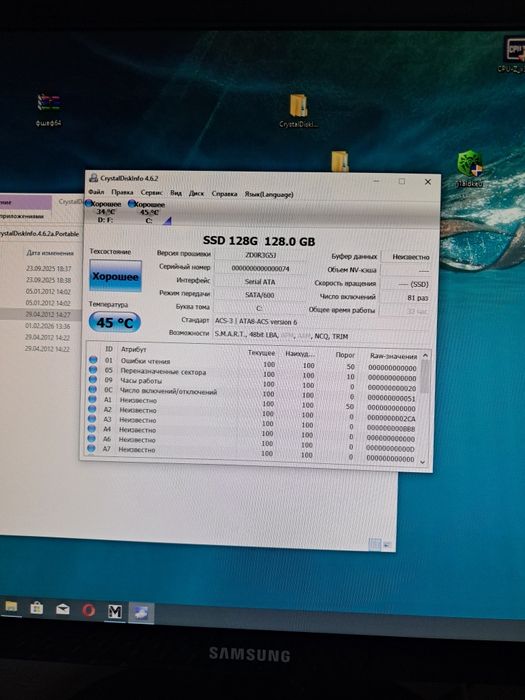Select Explorer row dated 29.04.2012 14:27
Image resolution: width=525 pixels, height=700 pixels.
click(40, 314)
